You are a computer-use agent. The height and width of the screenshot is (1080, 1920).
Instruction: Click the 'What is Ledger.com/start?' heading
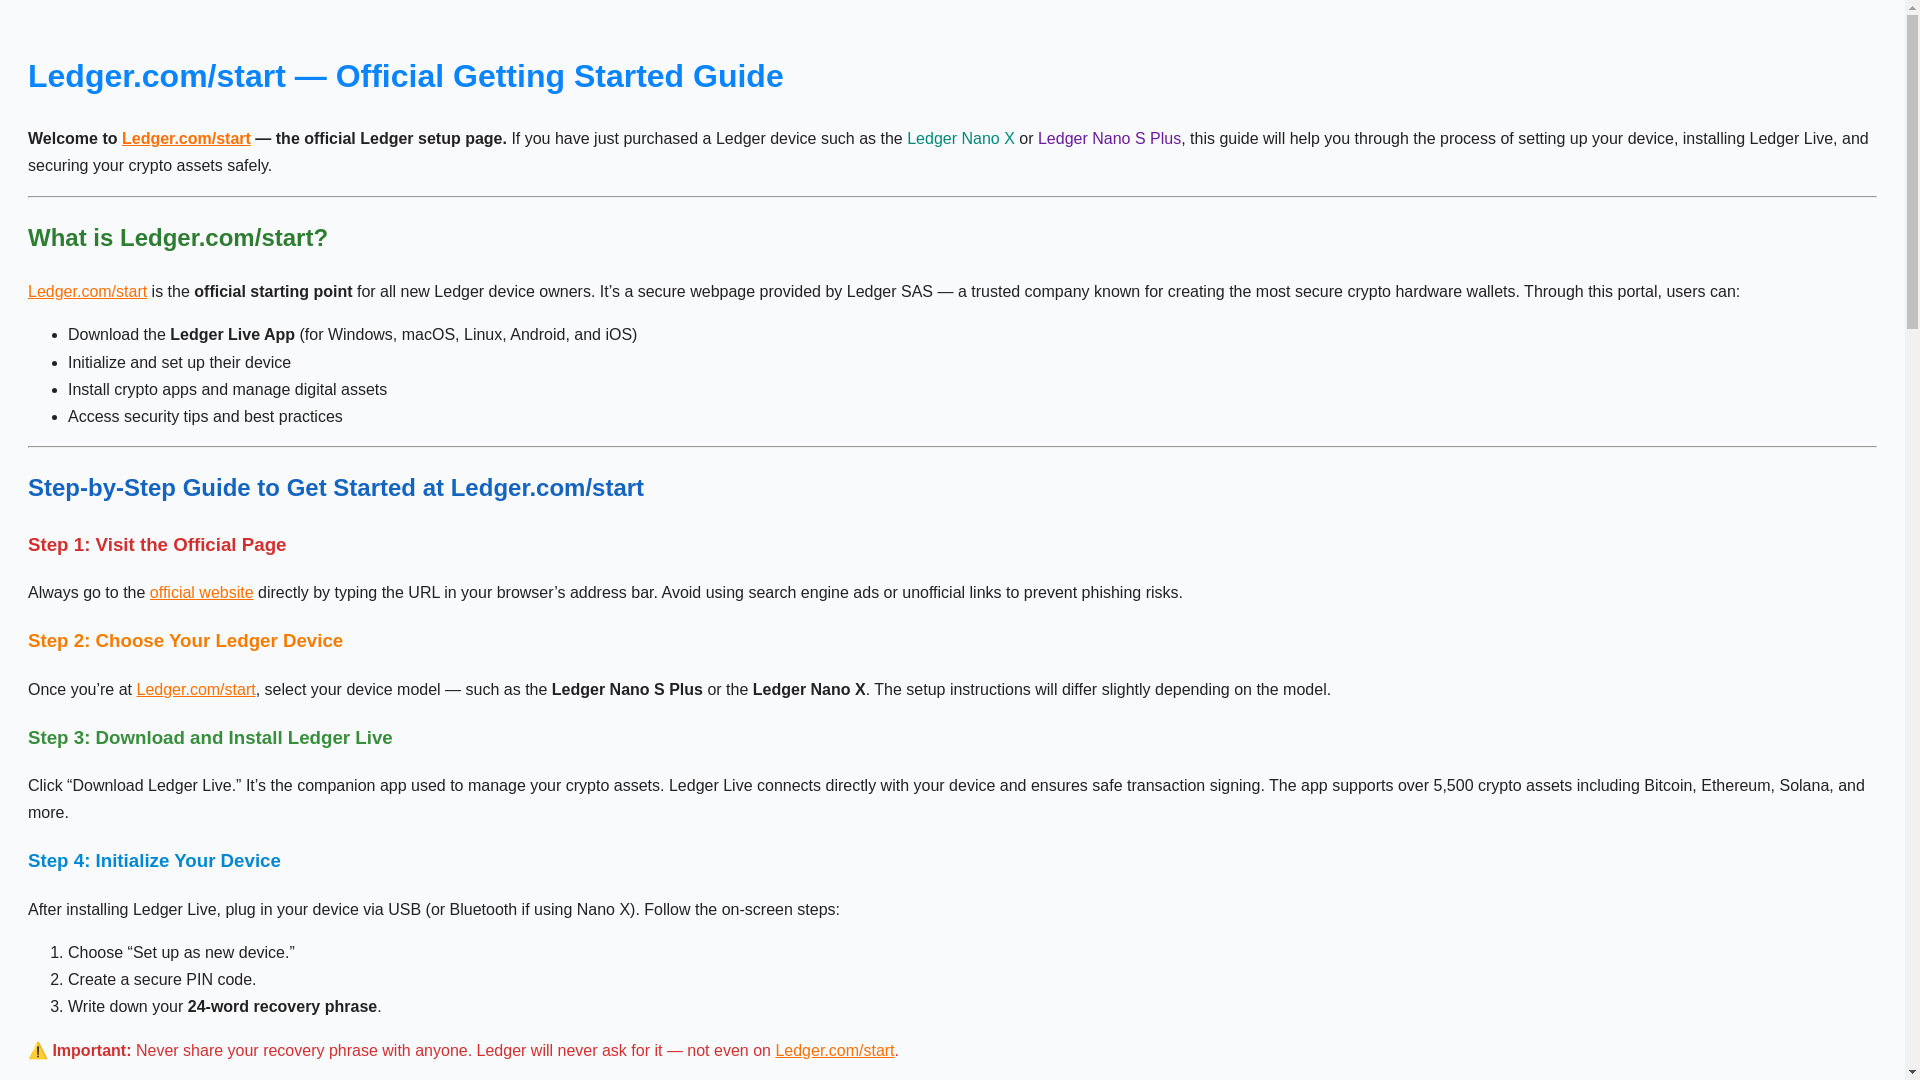click(x=178, y=238)
